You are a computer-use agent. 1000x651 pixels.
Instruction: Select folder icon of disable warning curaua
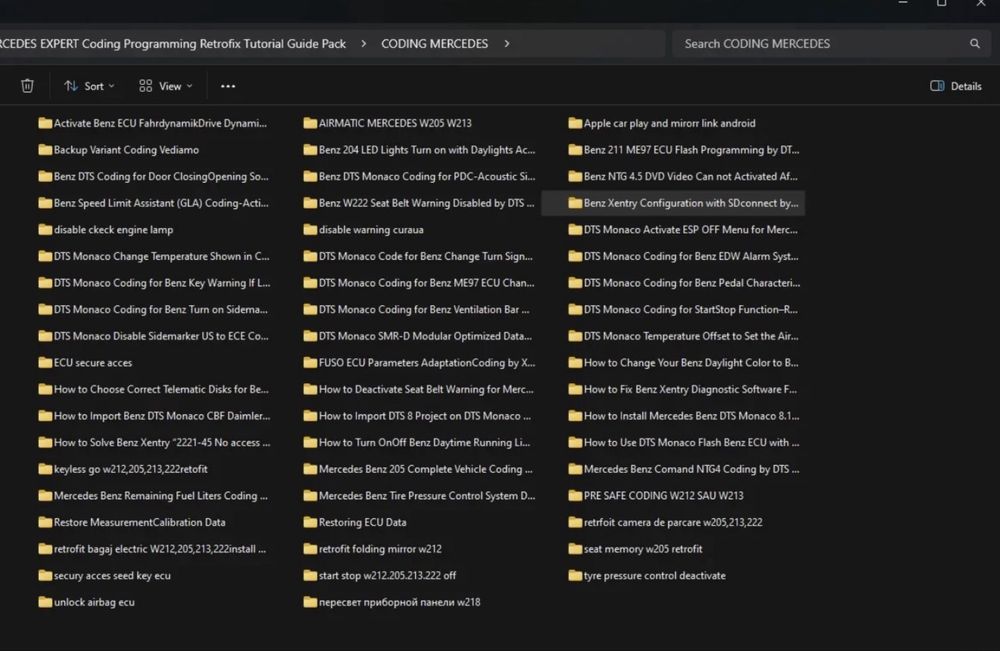coord(310,230)
